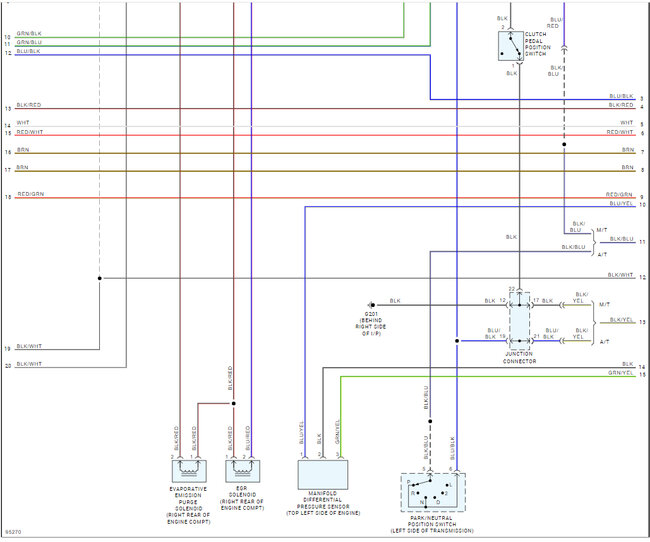
Task: Click the BLU/BLK label at left wire 12
Action: coord(29,51)
